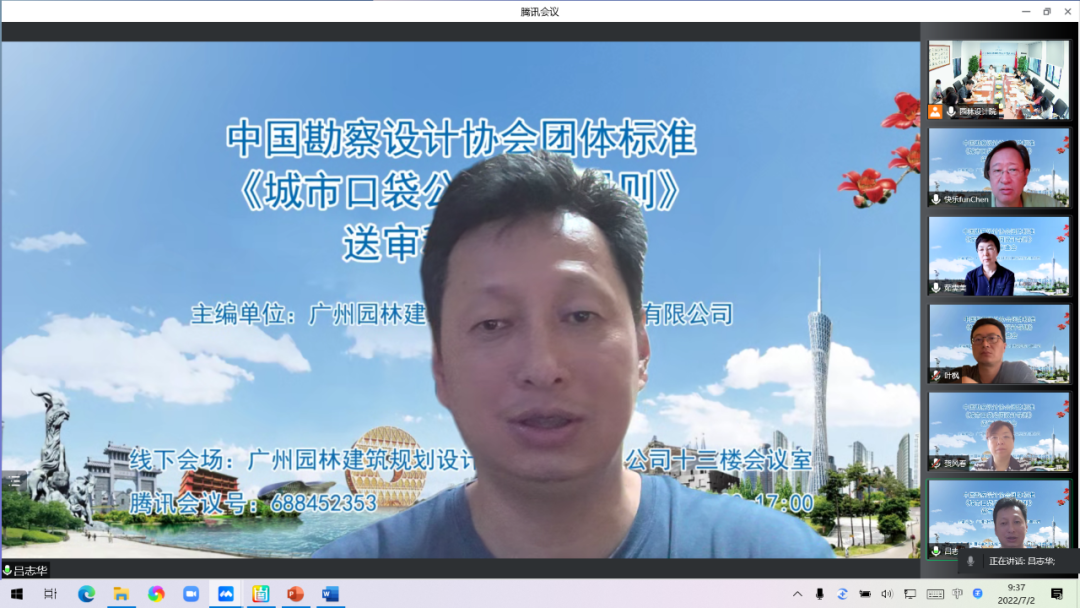The width and height of the screenshot is (1080, 608).
Task: Open Task View from the taskbar
Action: 50,594
